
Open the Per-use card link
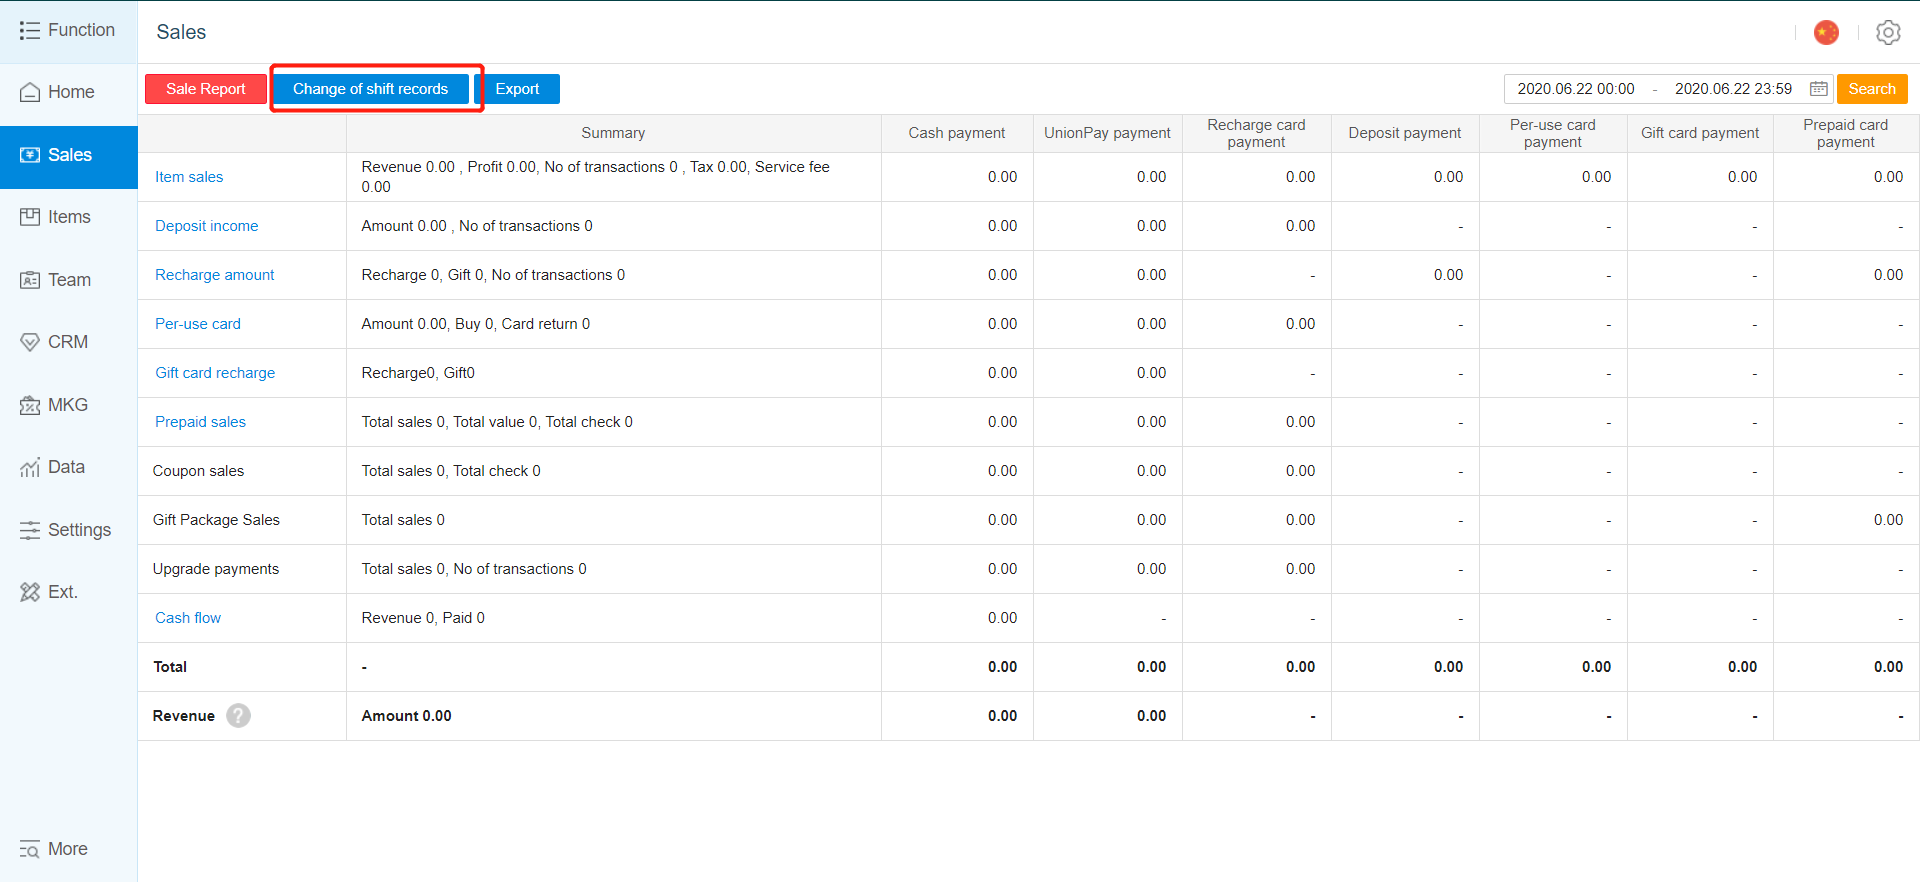(x=198, y=324)
